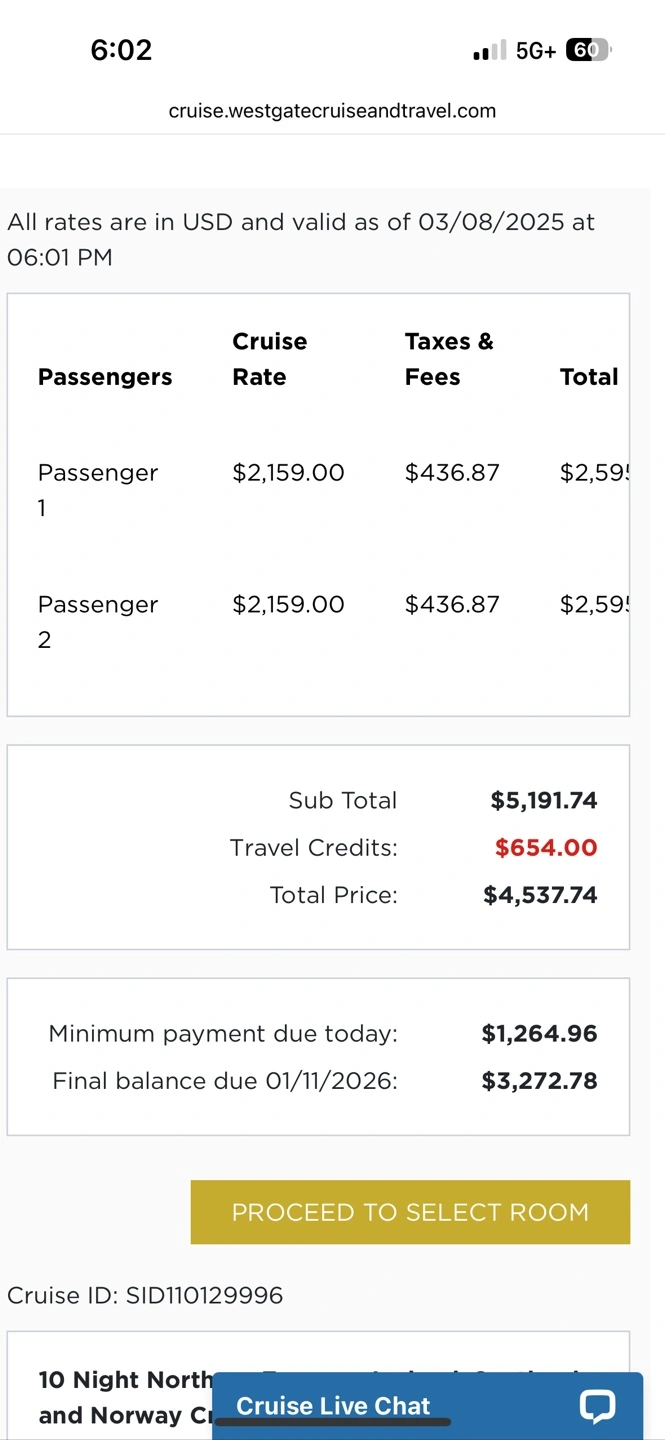Open the Cruise Live Chat widget
665x1440 pixels.
click(333, 1406)
